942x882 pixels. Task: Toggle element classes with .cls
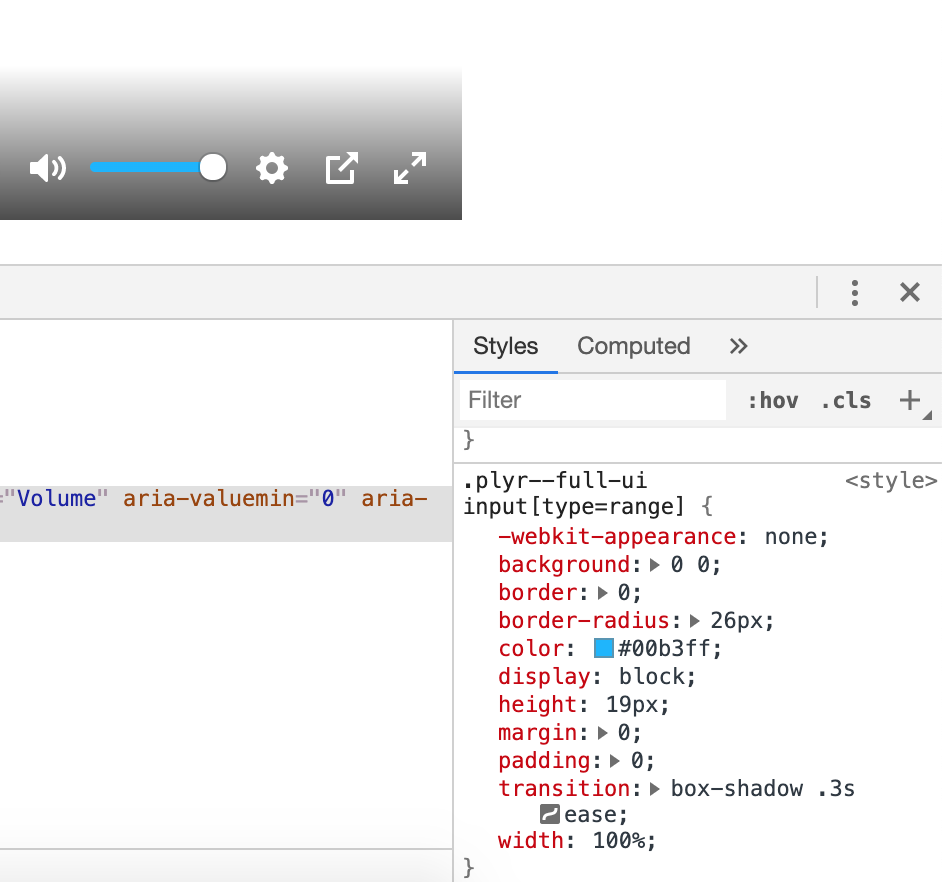(x=845, y=400)
